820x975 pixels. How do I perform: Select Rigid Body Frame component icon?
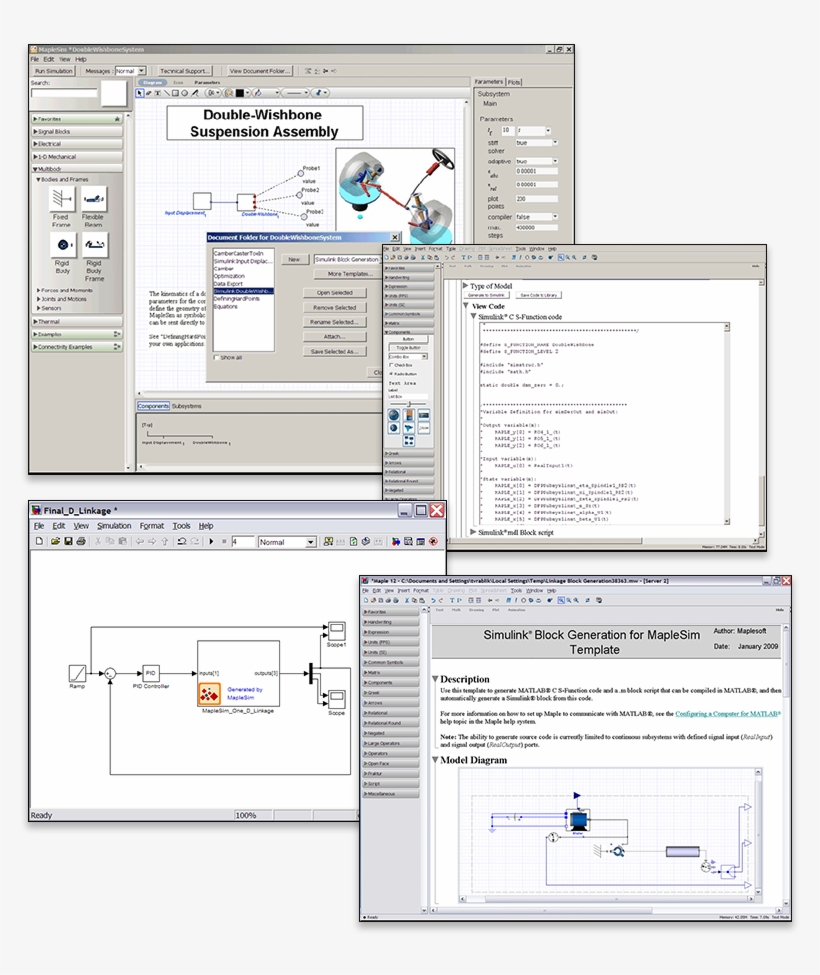click(94, 245)
